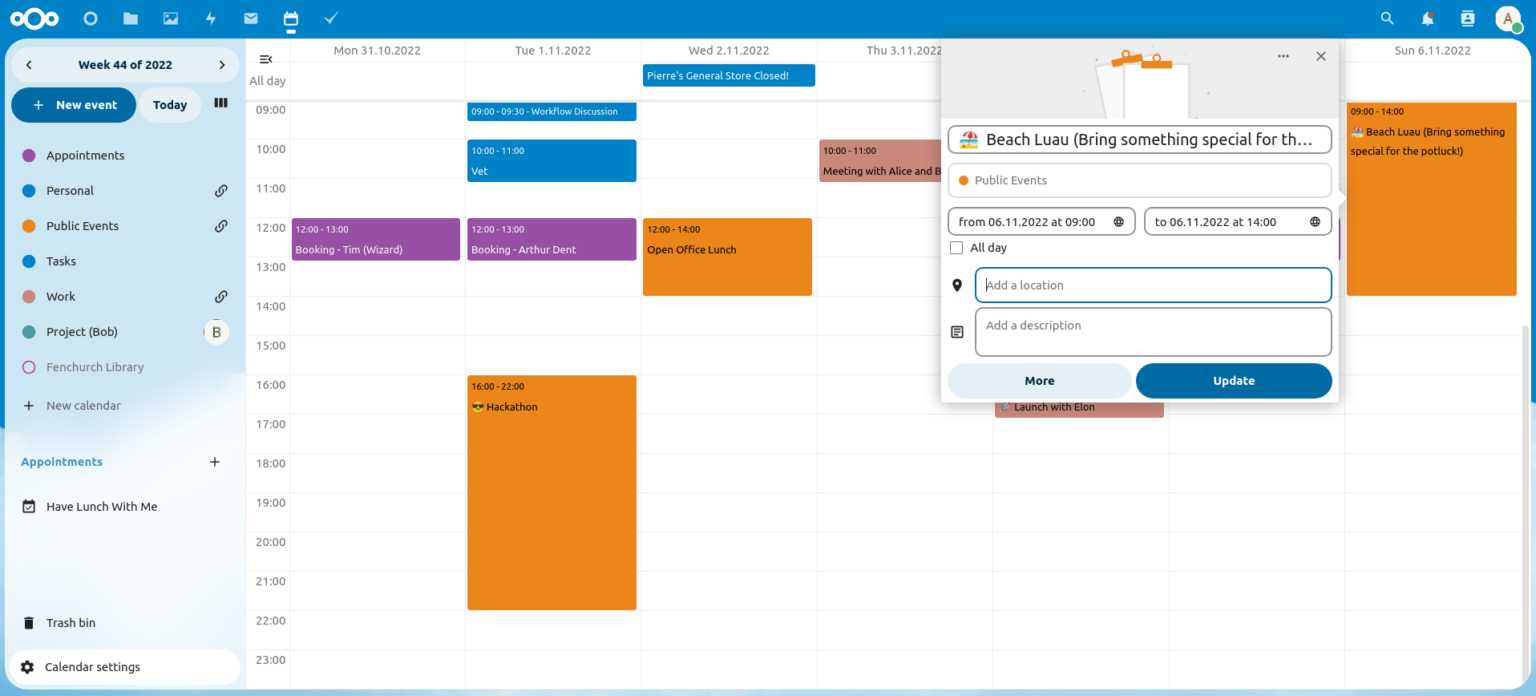1536x696 pixels.
Task: Collapse the all-day row with the arrows icon
Action: (264, 58)
